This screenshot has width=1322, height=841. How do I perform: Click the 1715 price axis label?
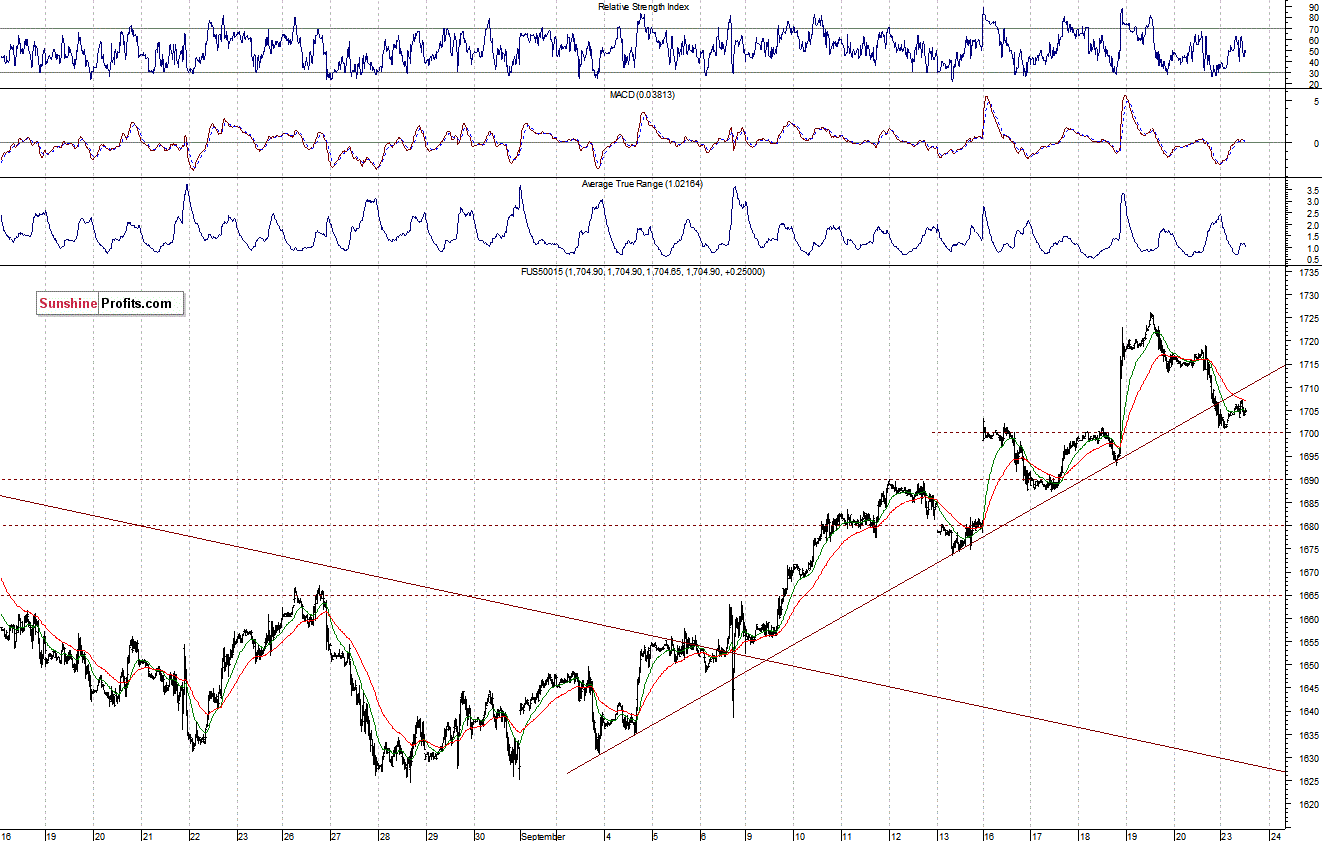(1307, 365)
